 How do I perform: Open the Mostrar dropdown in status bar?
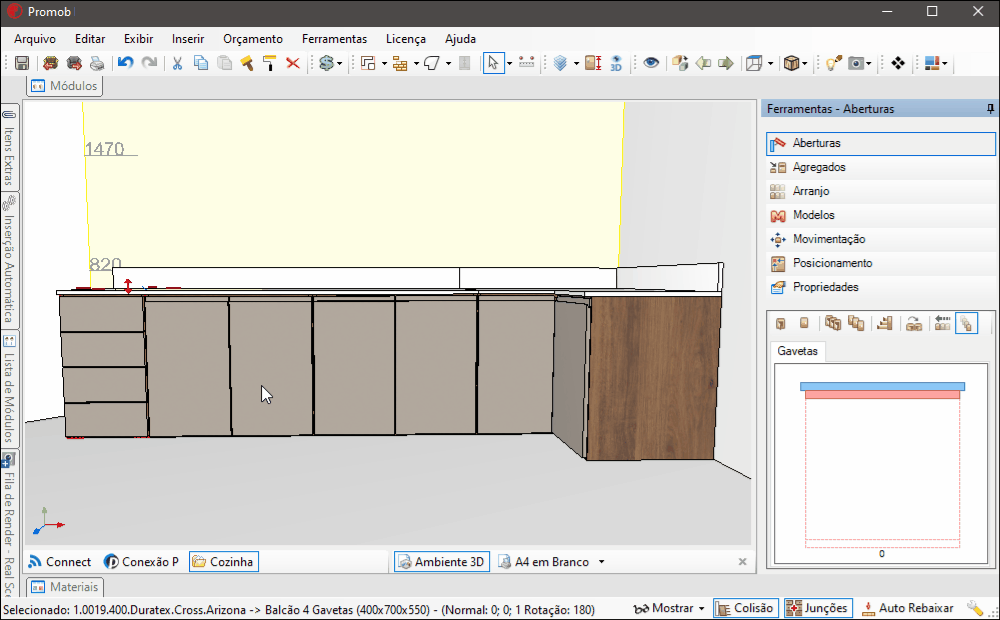[x=670, y=609]
